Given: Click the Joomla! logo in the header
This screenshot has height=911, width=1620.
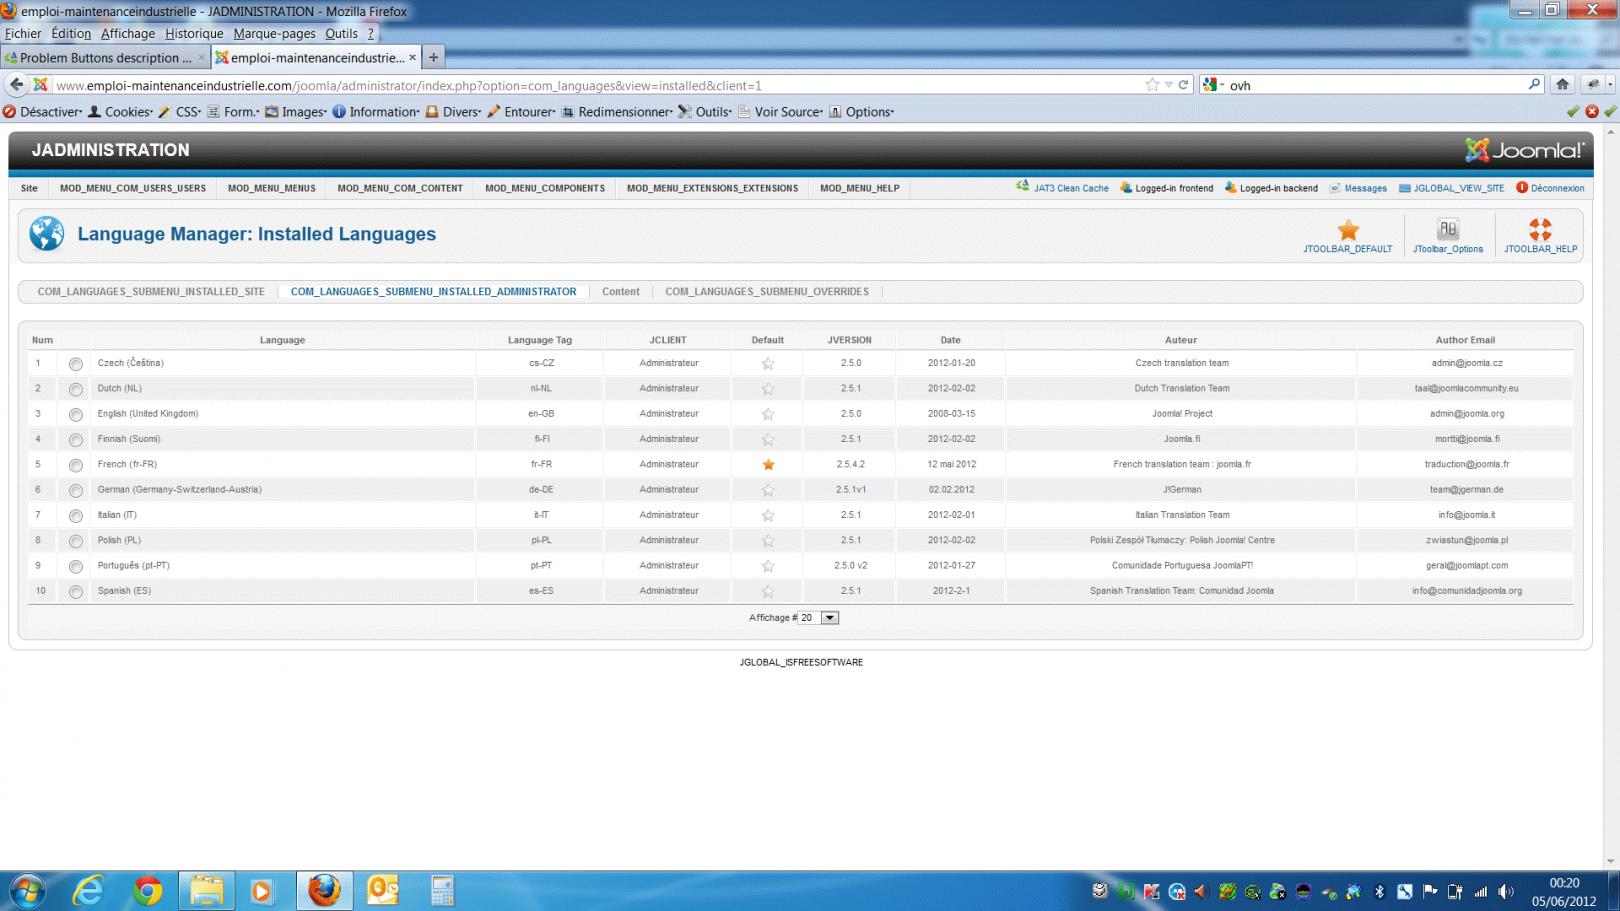Looking at the screenshot, I should [x=1522, y=150].
